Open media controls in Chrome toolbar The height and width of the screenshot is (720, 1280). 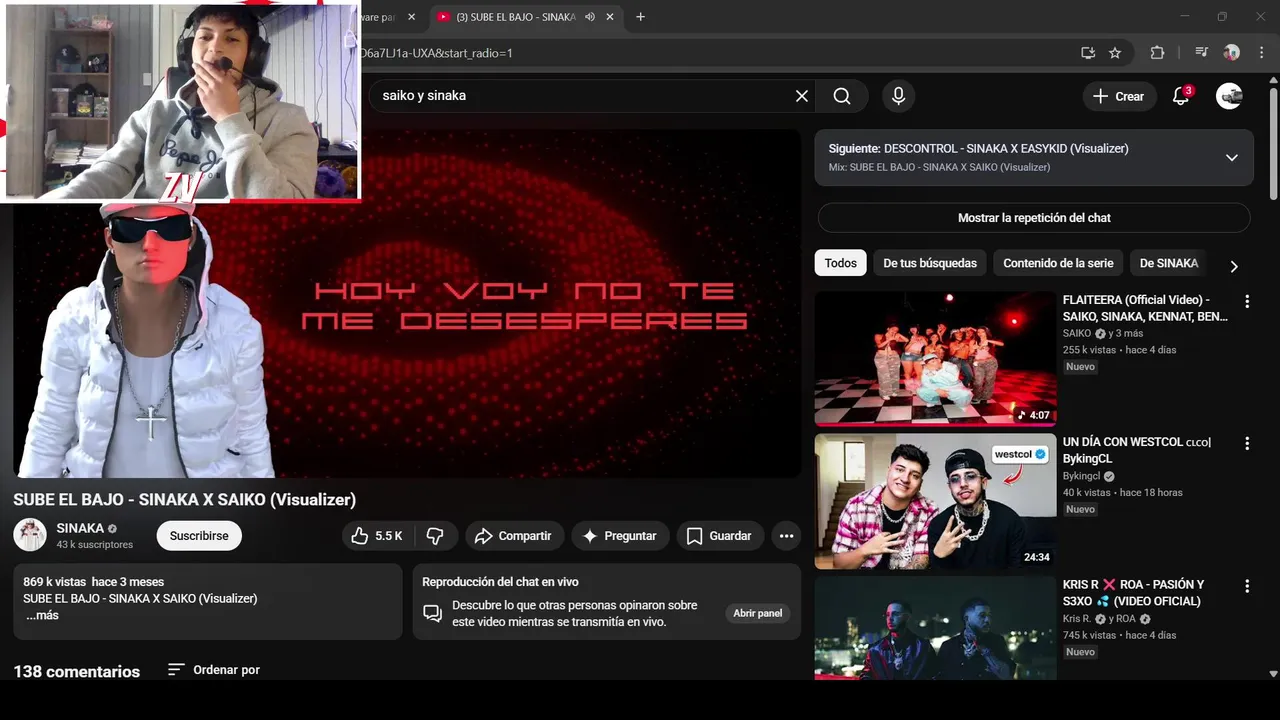1201,53
